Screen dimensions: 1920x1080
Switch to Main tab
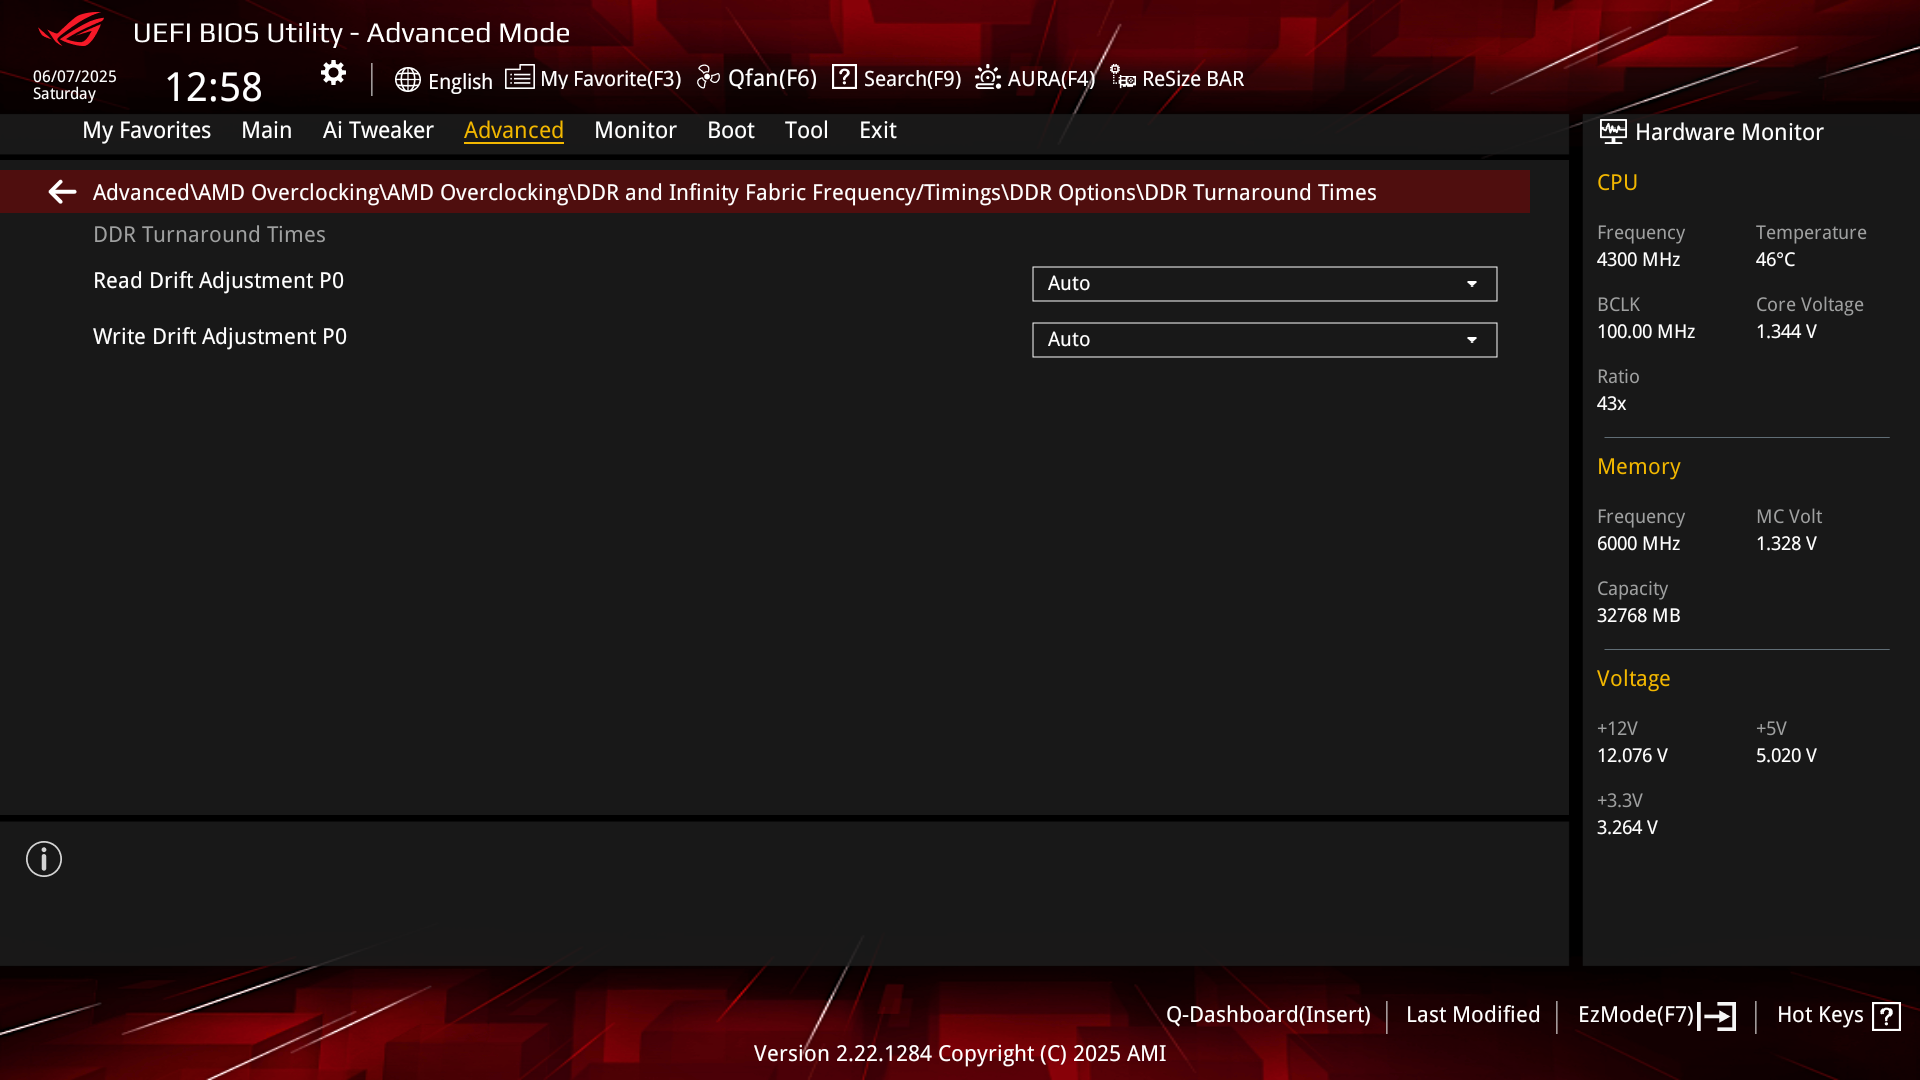coord(266,130)
